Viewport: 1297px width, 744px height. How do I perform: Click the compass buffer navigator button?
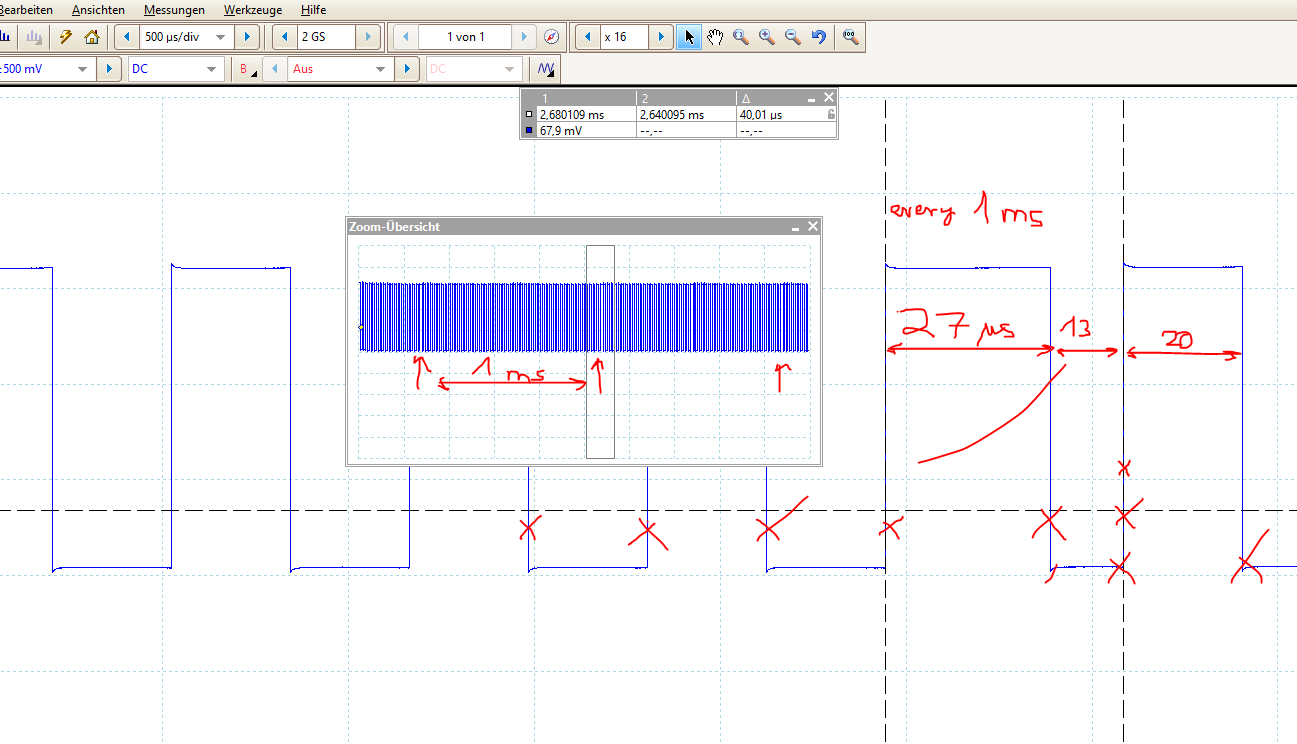click(x=551, y=36)
